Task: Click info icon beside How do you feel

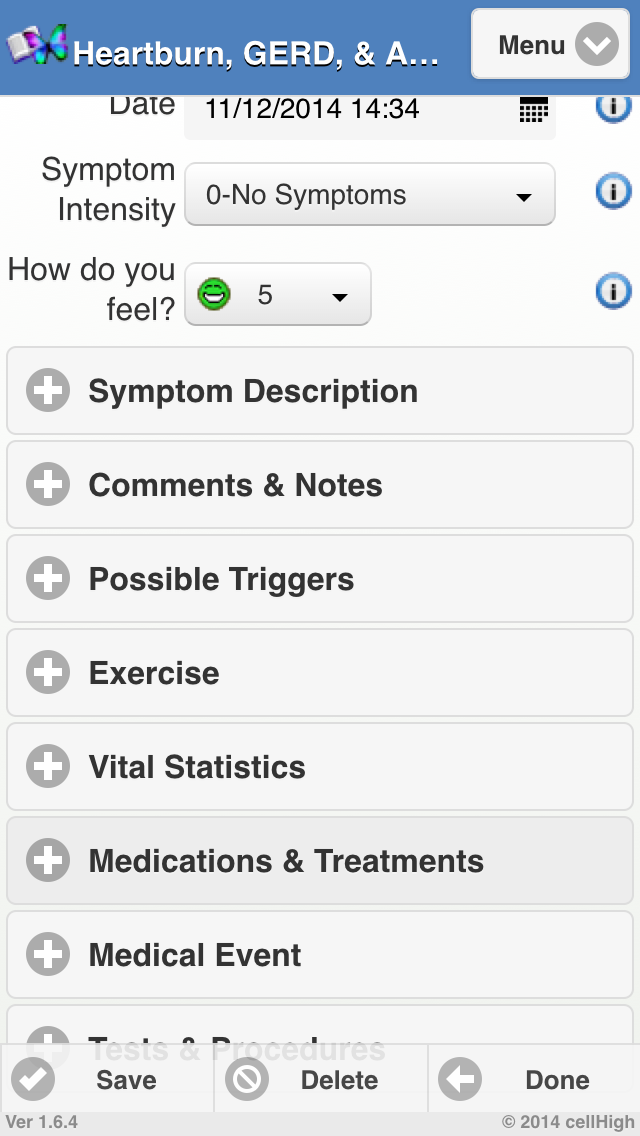Action: click(x=613, y=291)
